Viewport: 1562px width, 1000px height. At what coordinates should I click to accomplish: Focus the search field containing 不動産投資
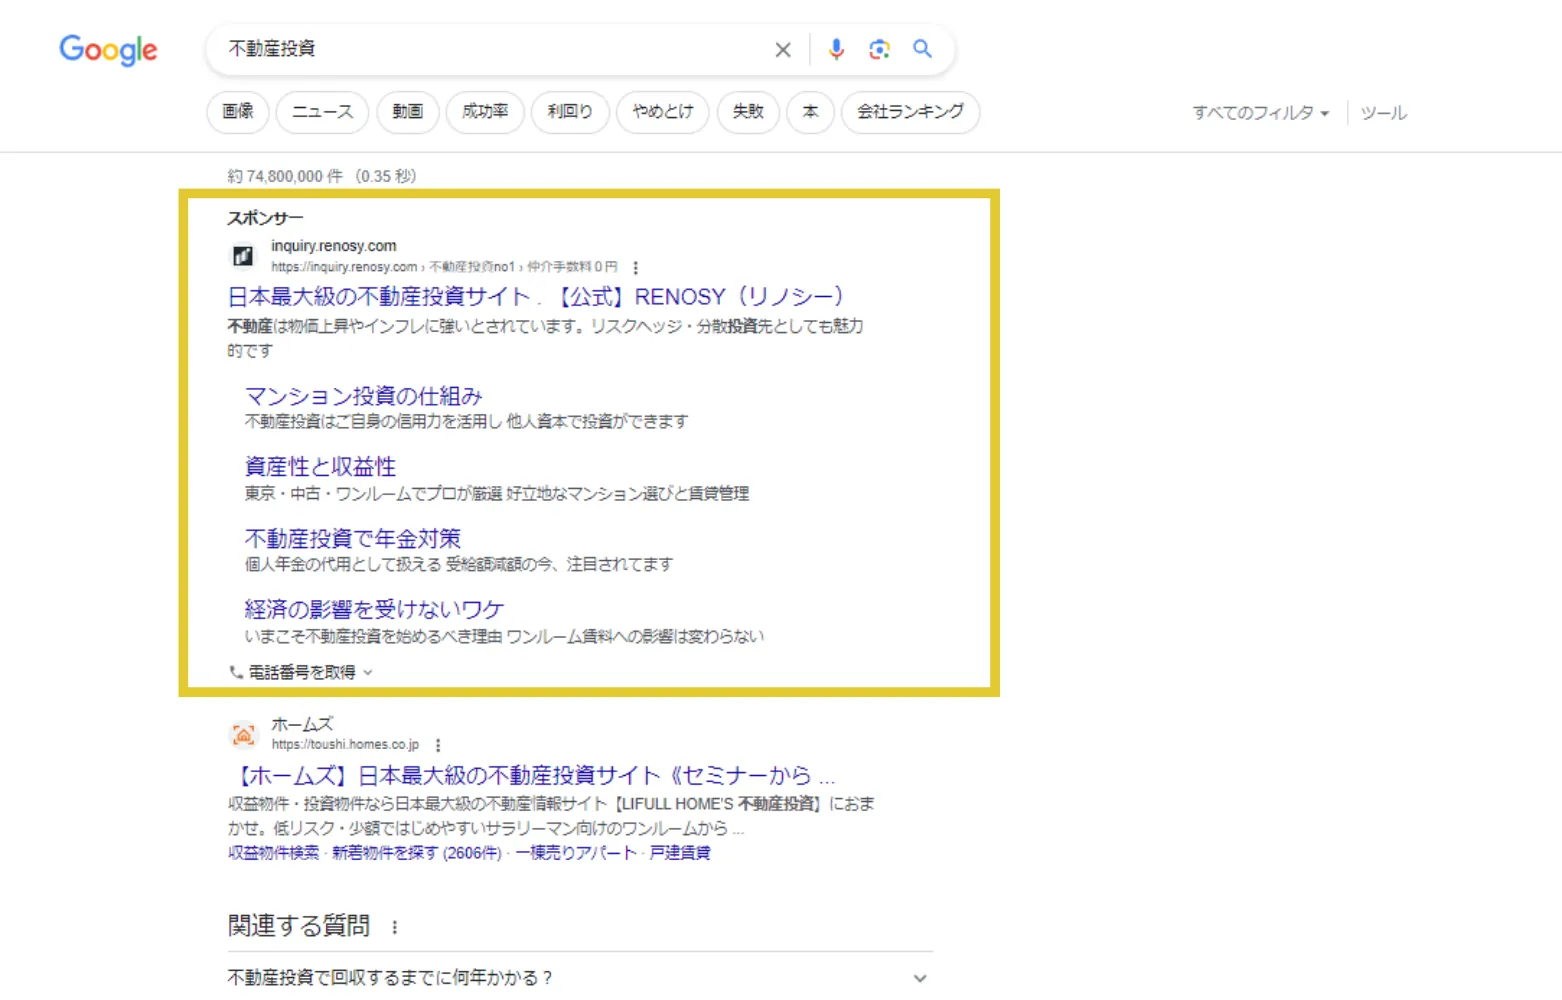[x=495, y=49]
